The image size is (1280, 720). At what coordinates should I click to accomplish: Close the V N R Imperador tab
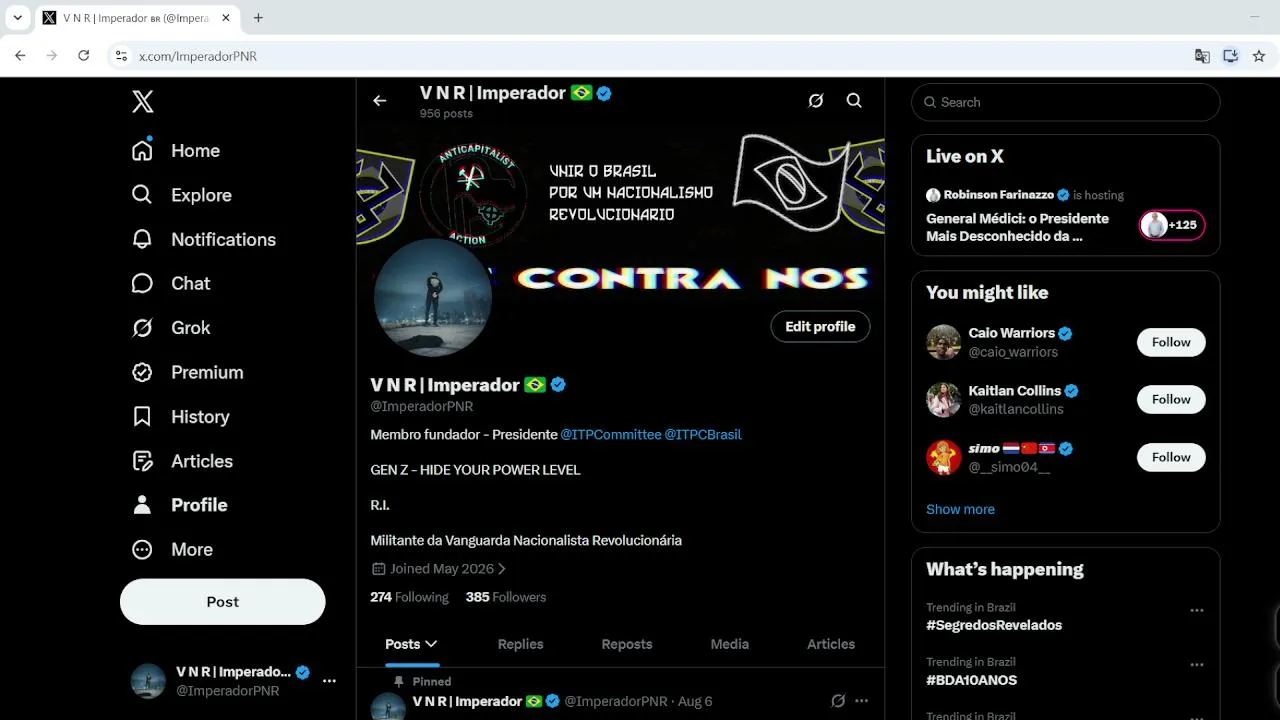(227, 18)
